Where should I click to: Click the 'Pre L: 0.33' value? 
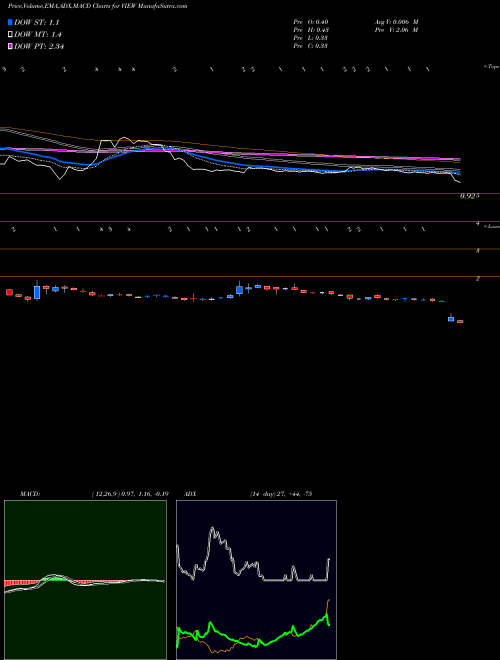pyautogui.click(x=311, y=38)
